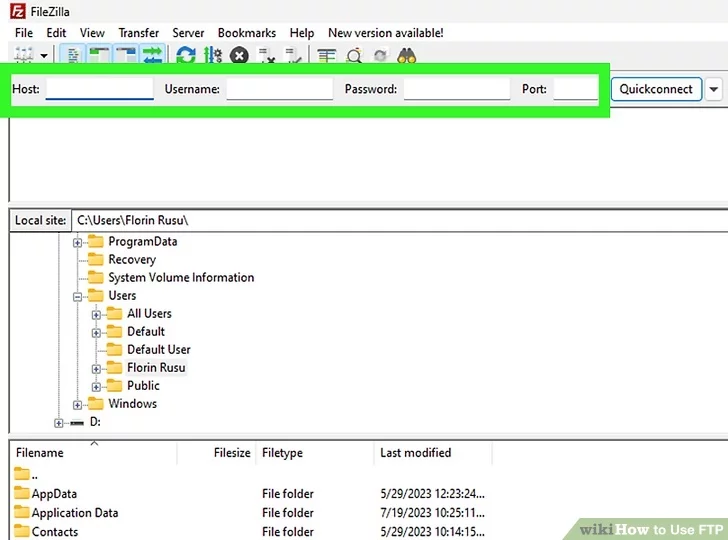Expand the All Users folder node
Screen dimensions: 728x540
96,315
